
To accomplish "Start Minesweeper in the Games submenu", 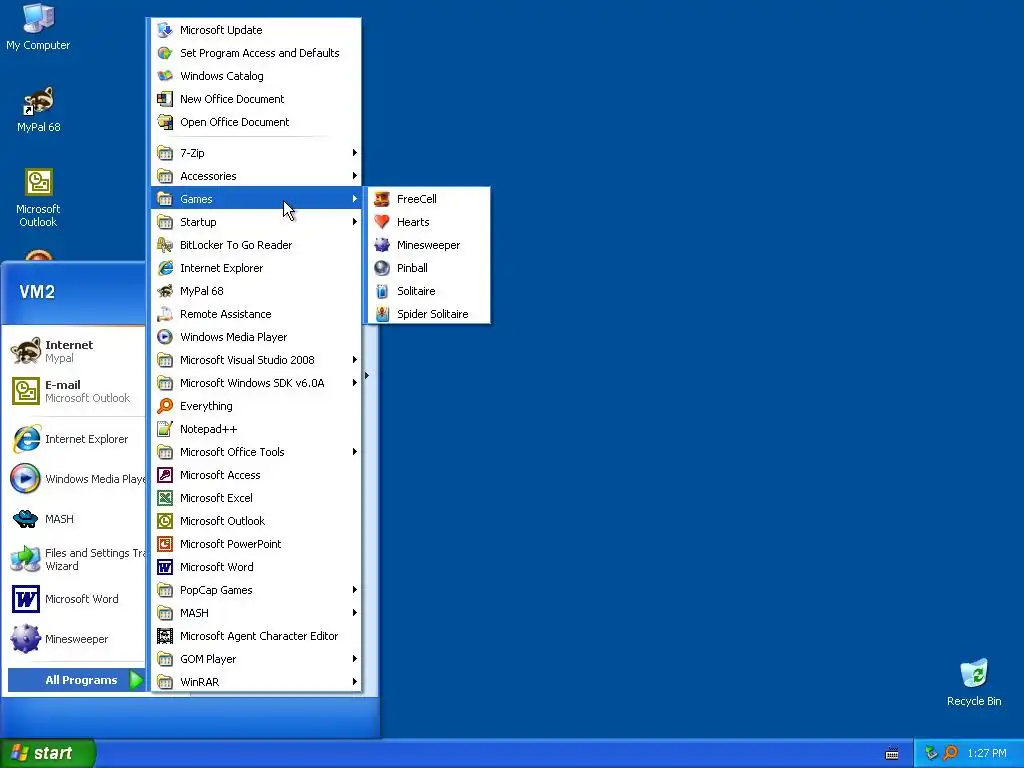I will click(x=428, y=245).
